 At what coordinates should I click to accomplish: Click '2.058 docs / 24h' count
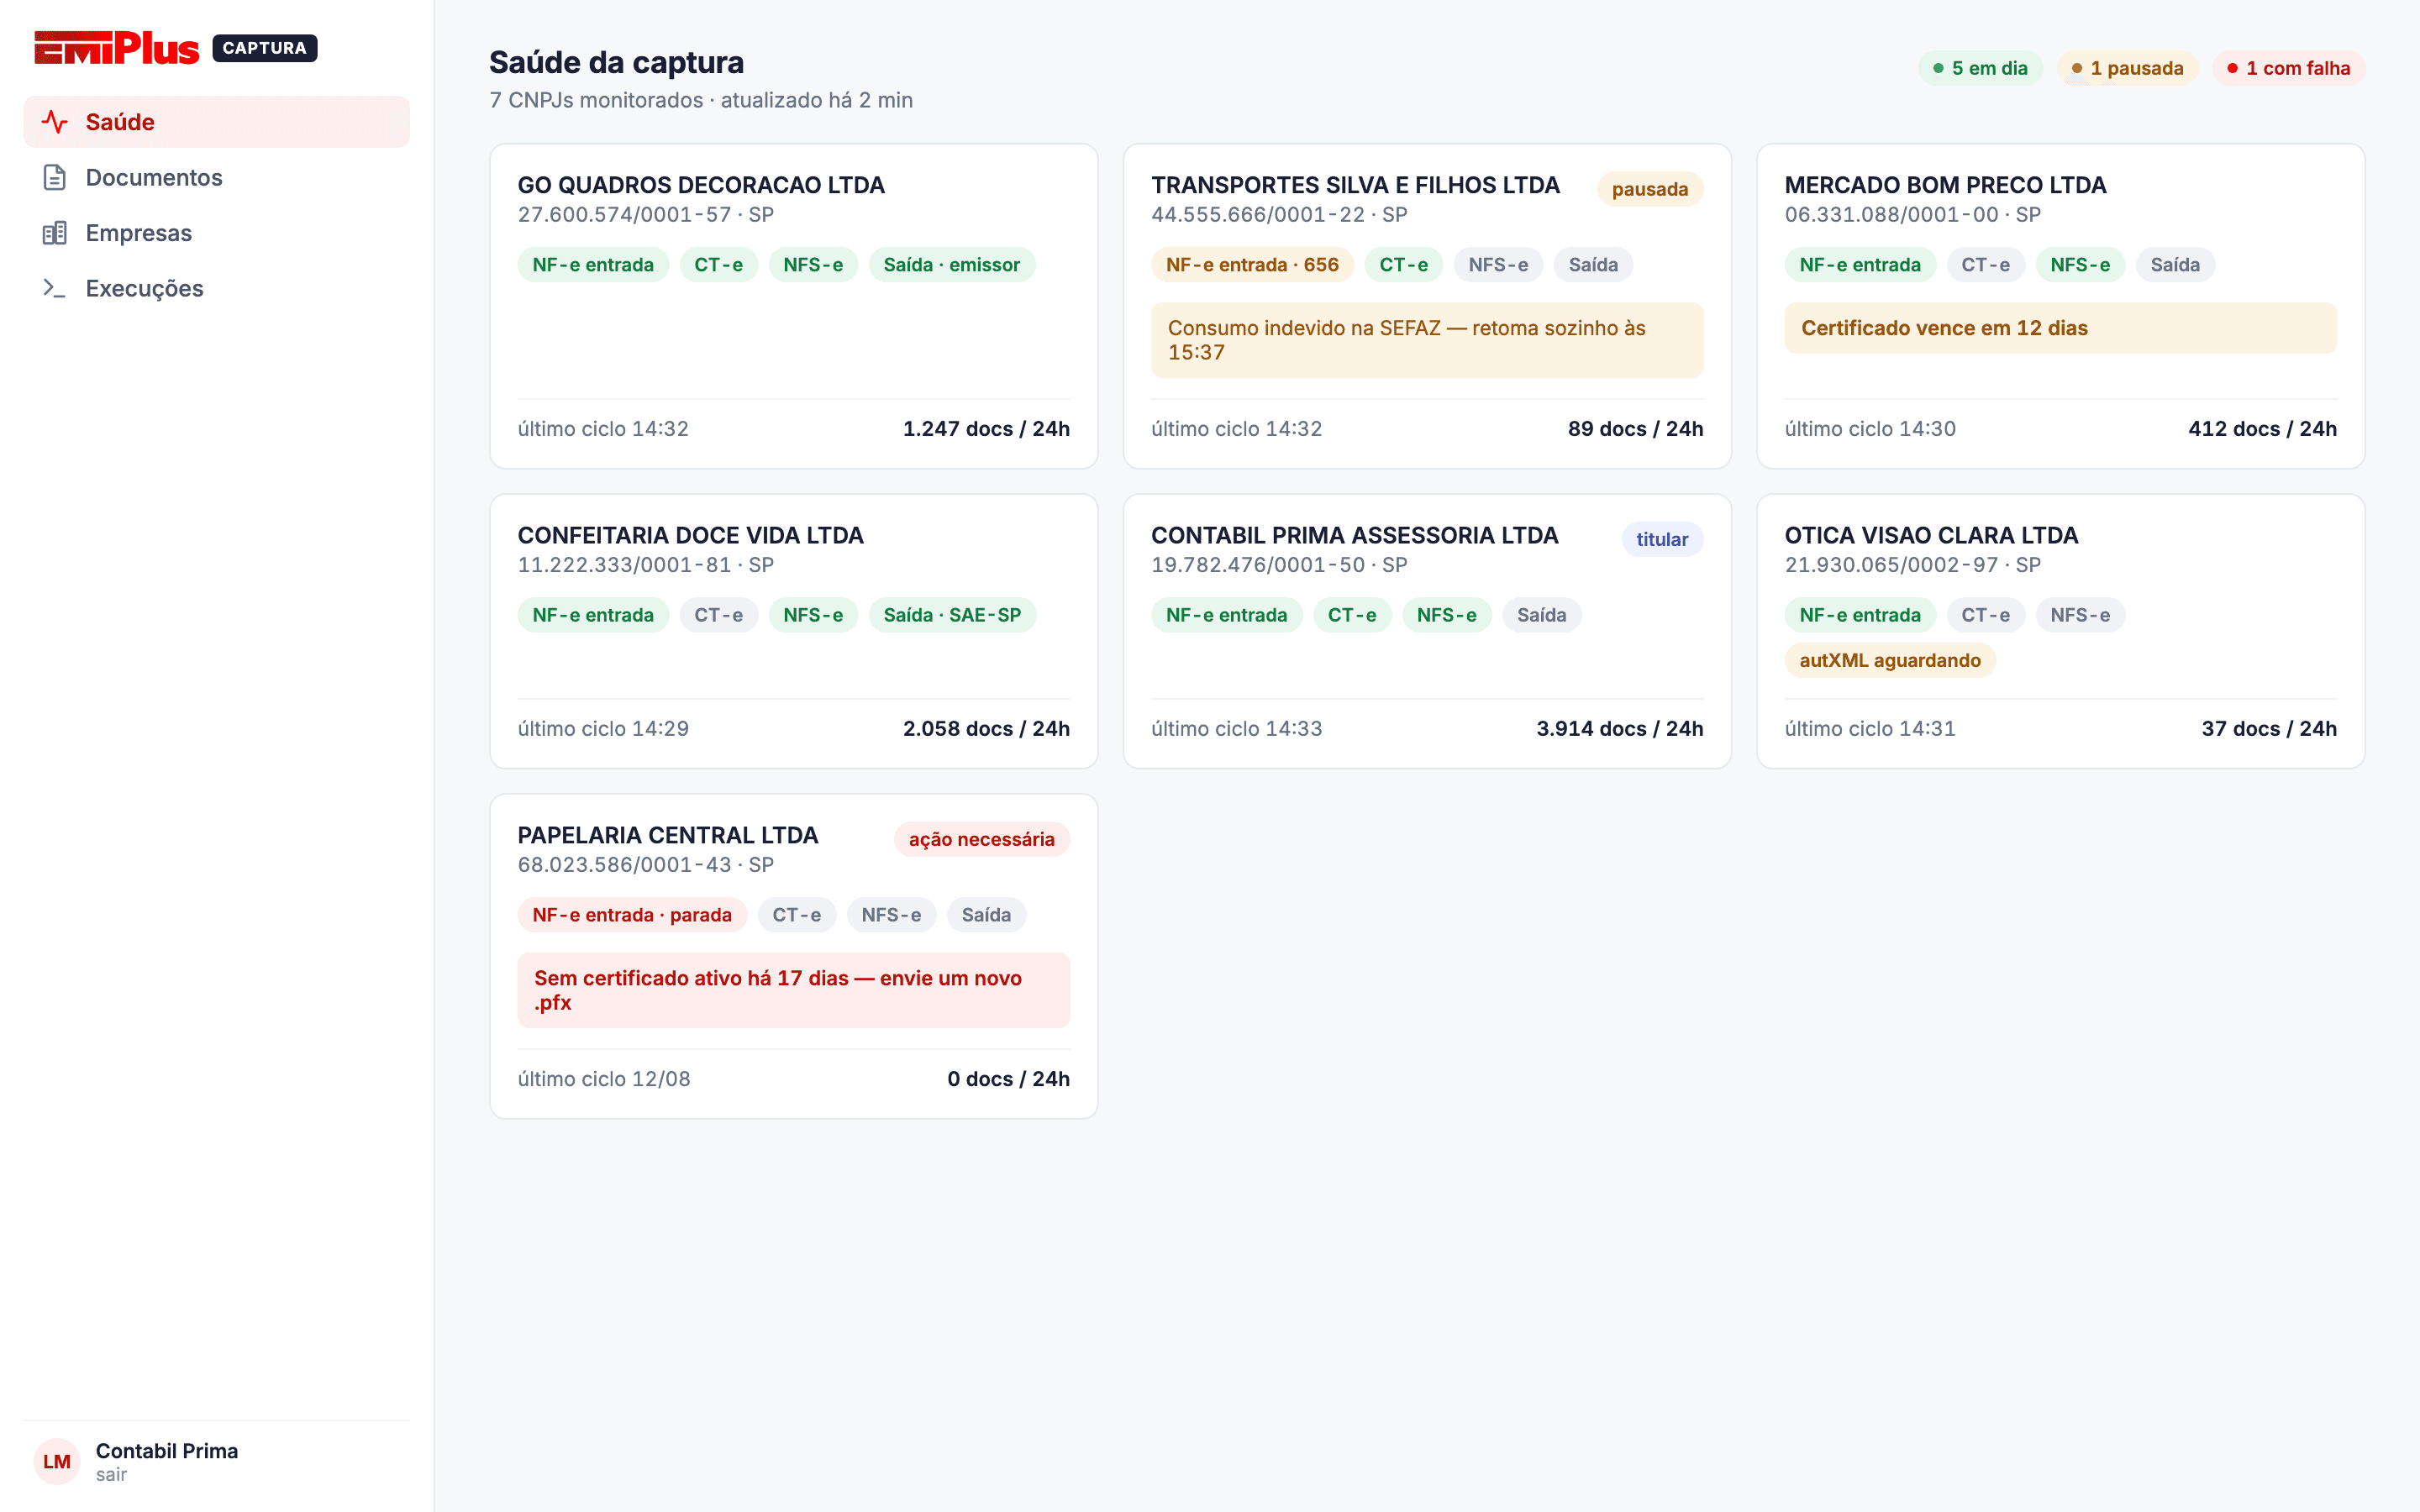tap(986, 728)
